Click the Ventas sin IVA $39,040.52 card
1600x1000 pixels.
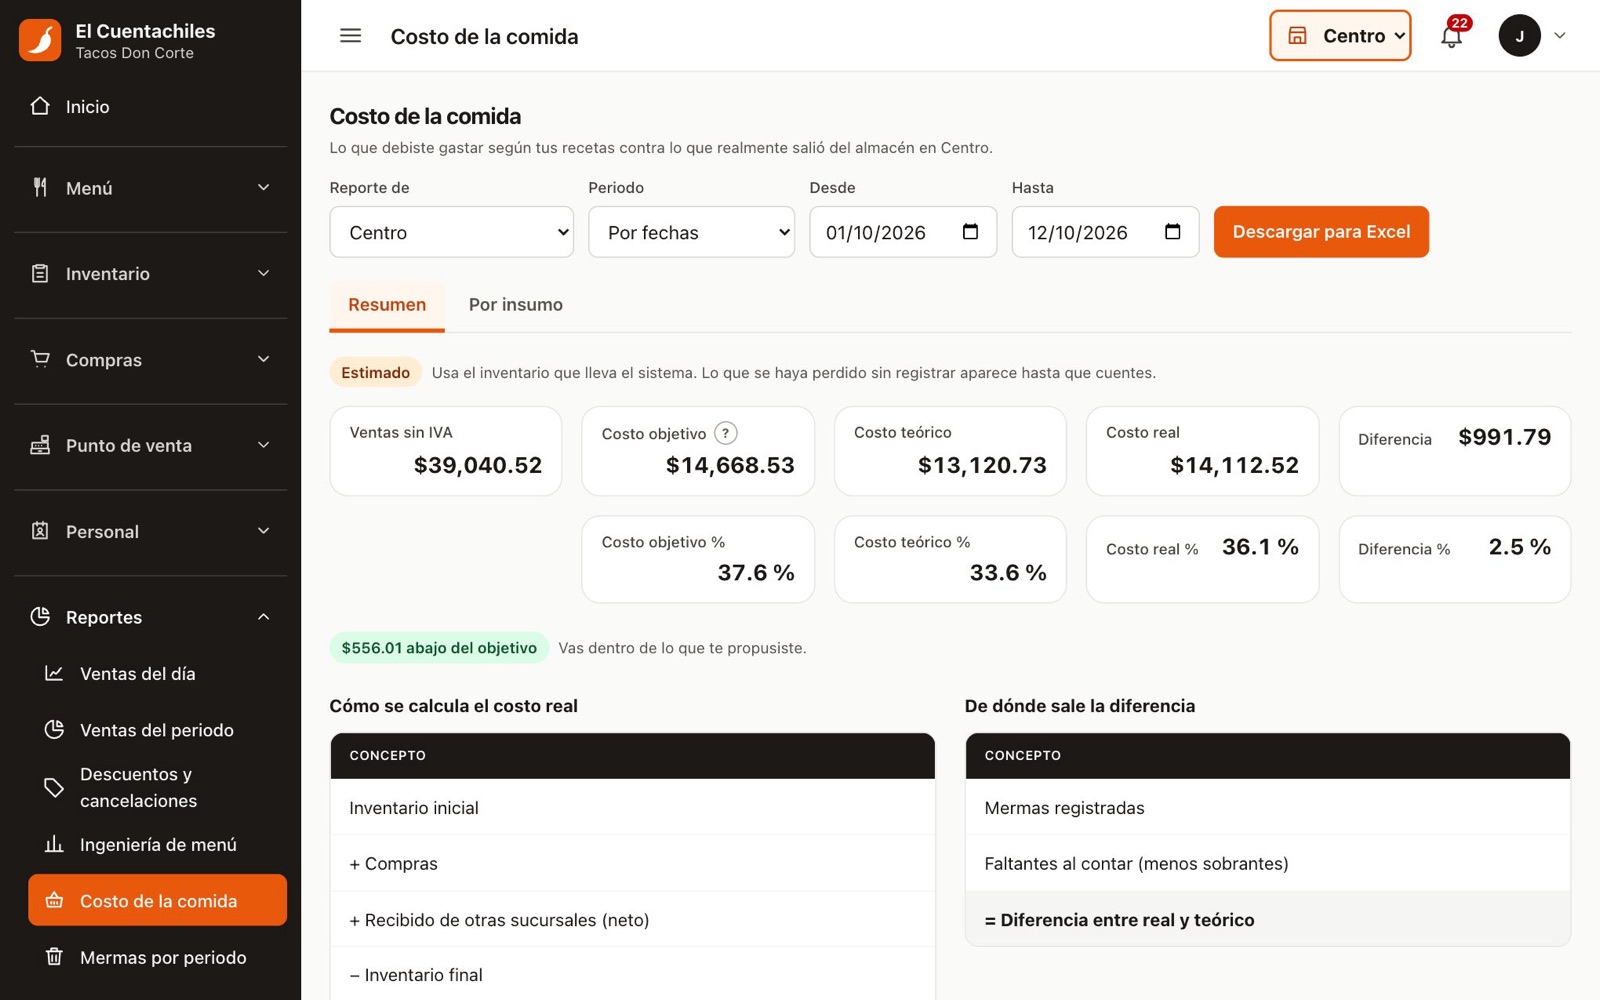446,451
